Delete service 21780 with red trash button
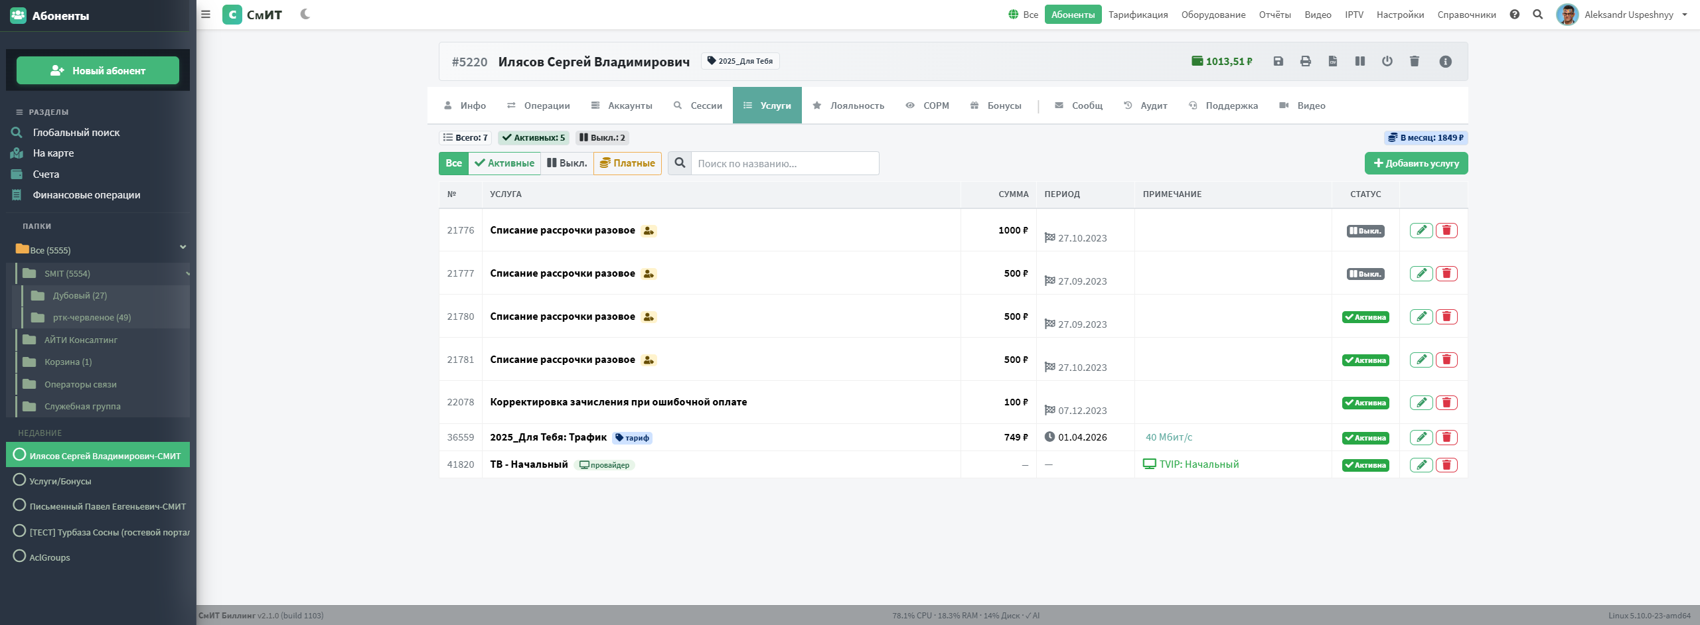This screenshot has height=625, width=1700. coord(1446,316)
